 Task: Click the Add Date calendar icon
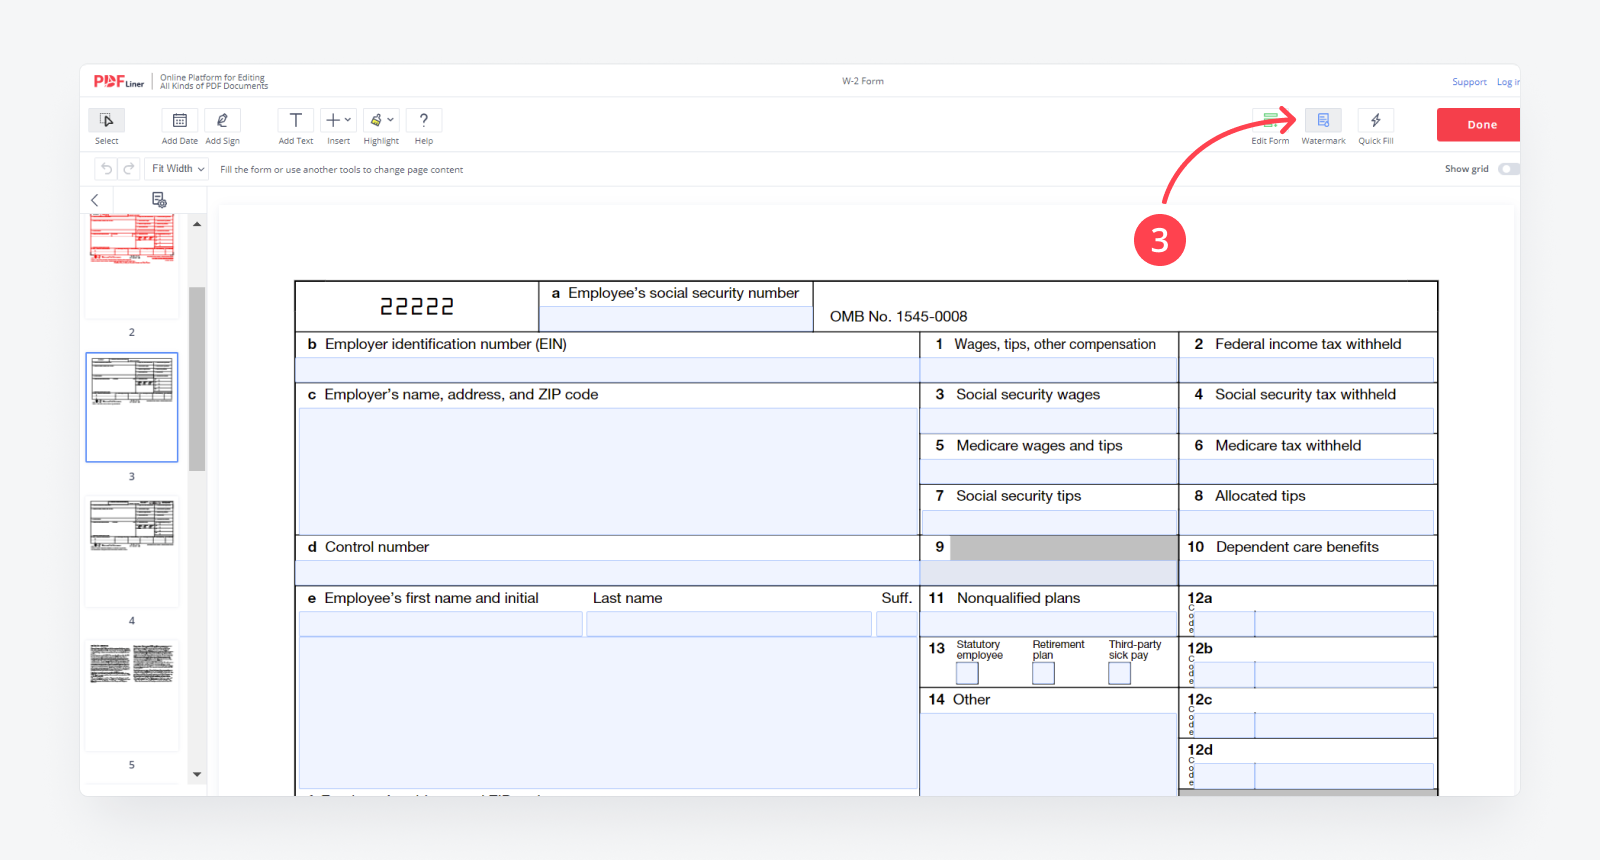[x=180, y=121]
